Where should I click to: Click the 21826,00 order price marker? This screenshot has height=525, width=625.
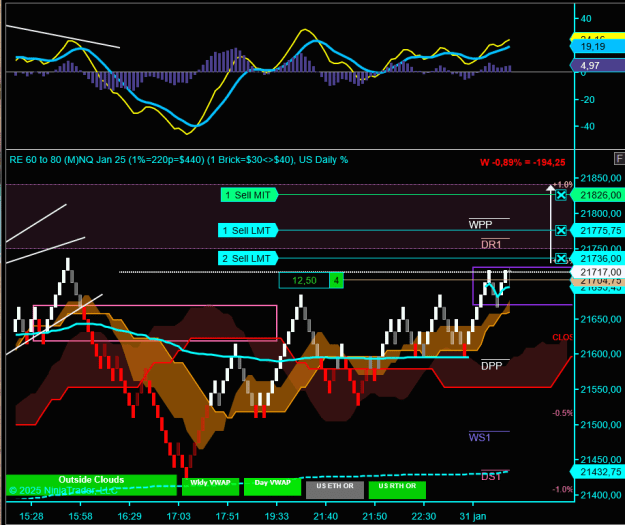tap(597, 195)
